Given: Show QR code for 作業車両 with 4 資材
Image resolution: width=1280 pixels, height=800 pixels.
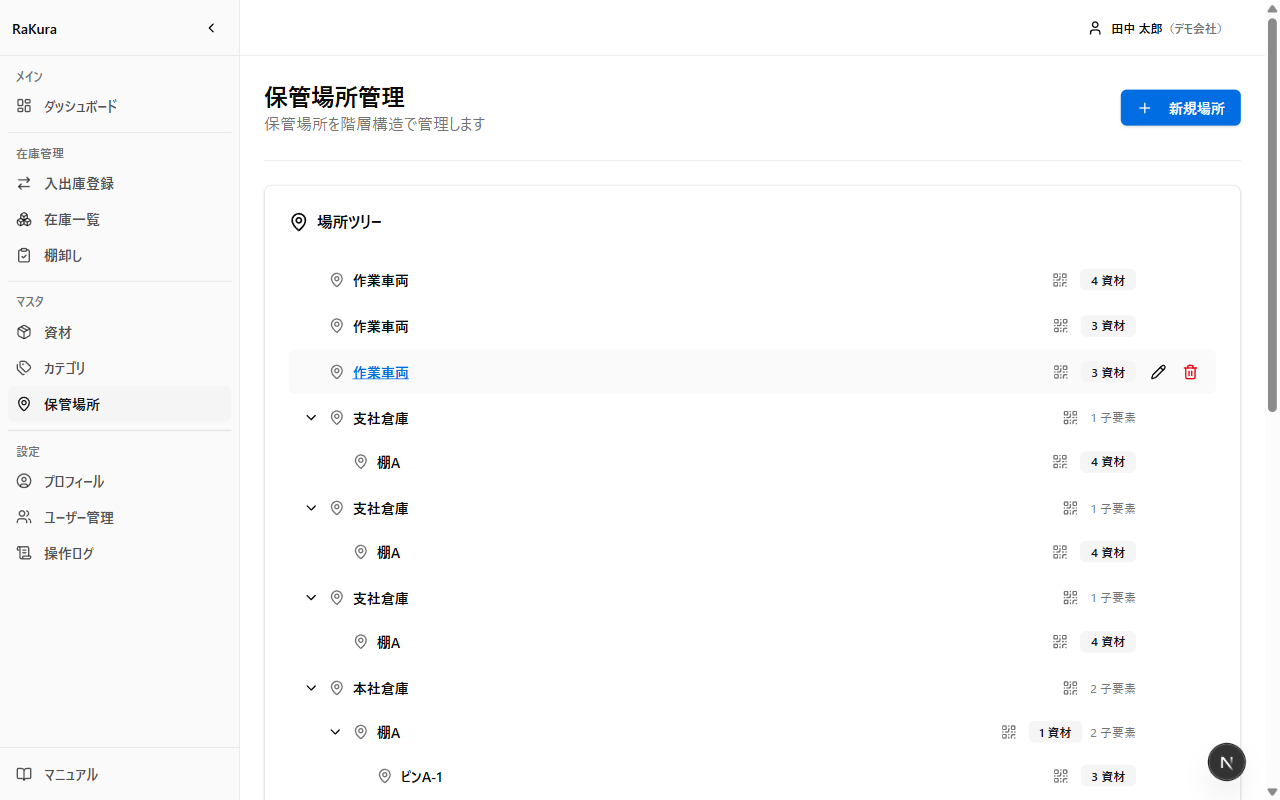Looking at the screenshot, I should [1061, 280].
